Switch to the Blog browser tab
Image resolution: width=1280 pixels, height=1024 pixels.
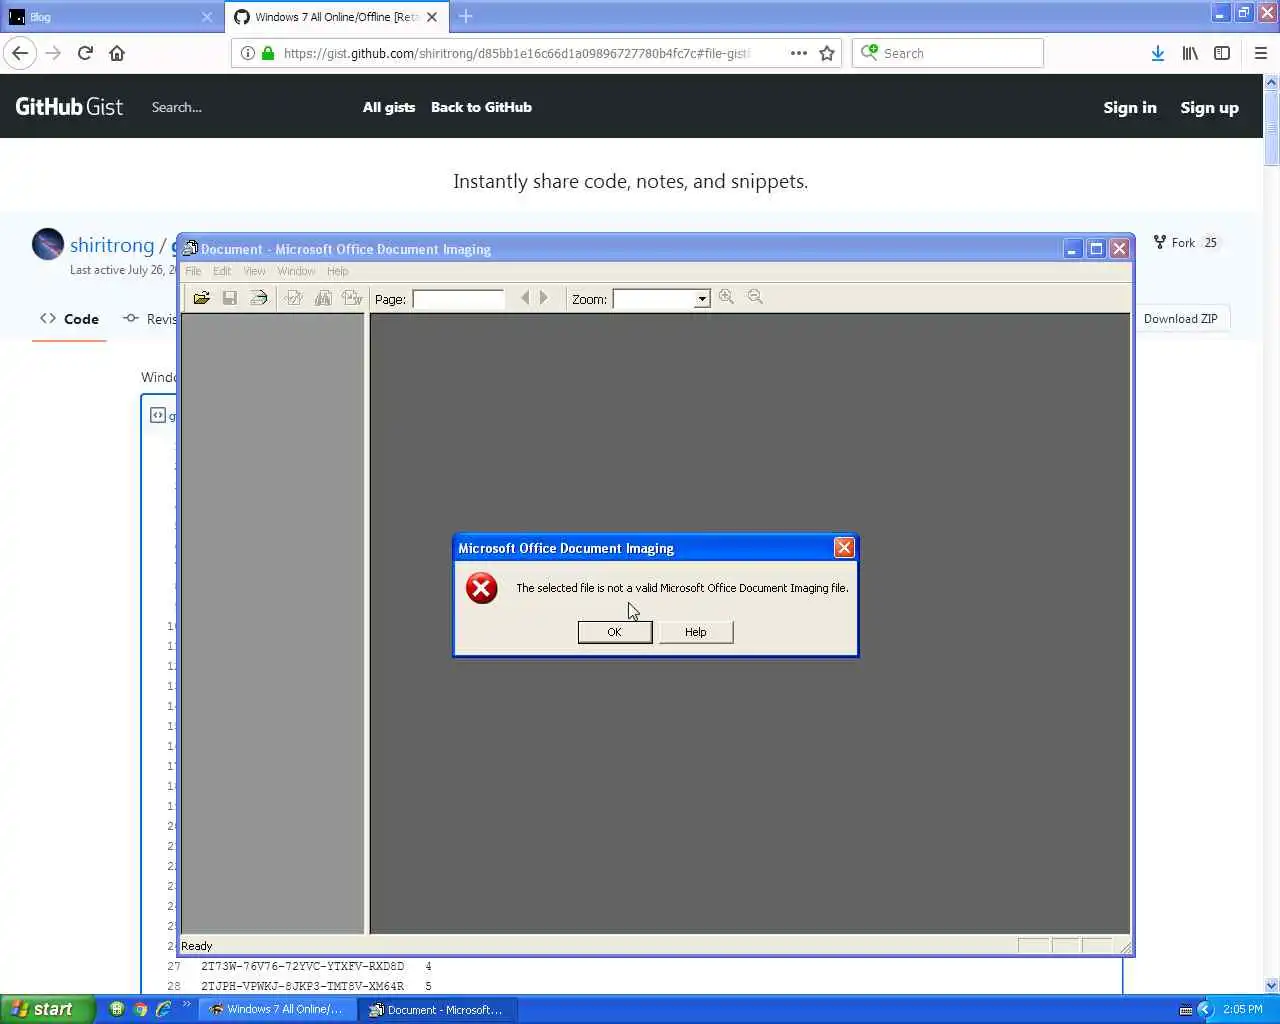point(110,17)
